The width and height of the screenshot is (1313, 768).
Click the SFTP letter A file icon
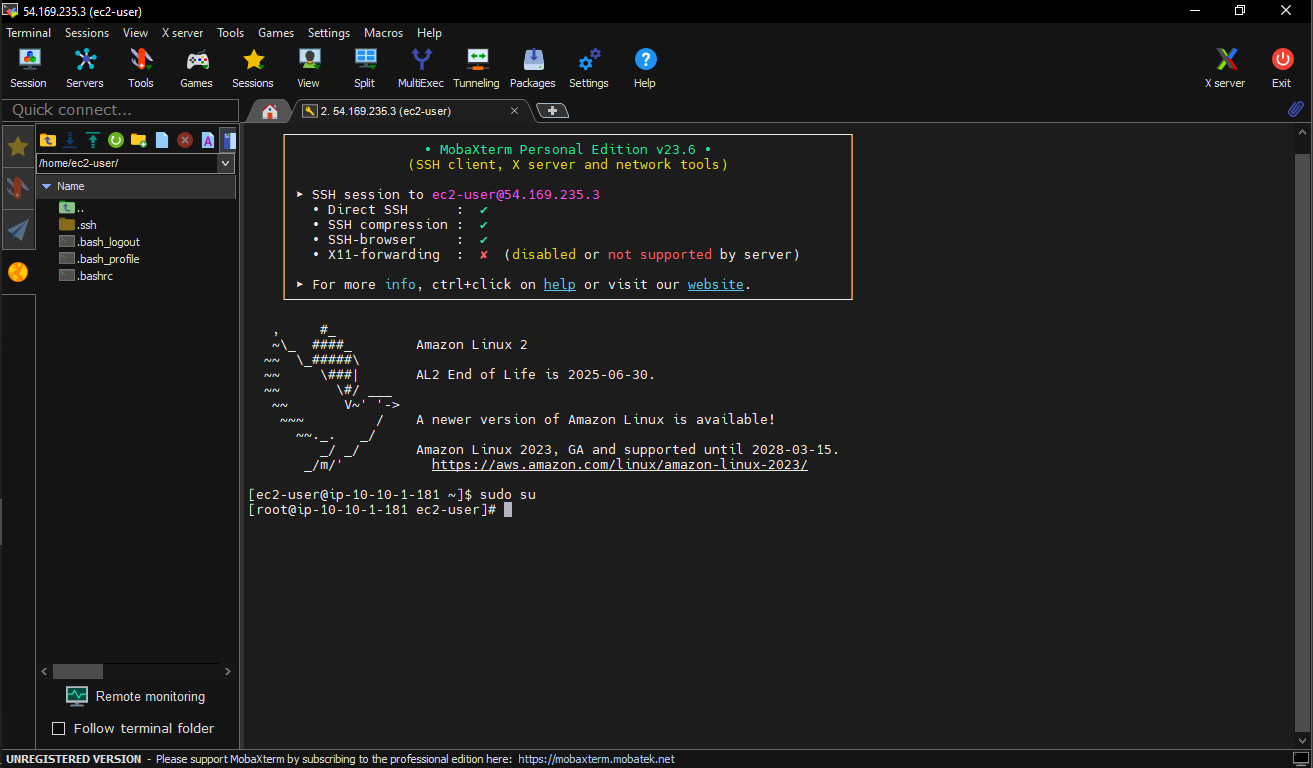coord(208,140)
